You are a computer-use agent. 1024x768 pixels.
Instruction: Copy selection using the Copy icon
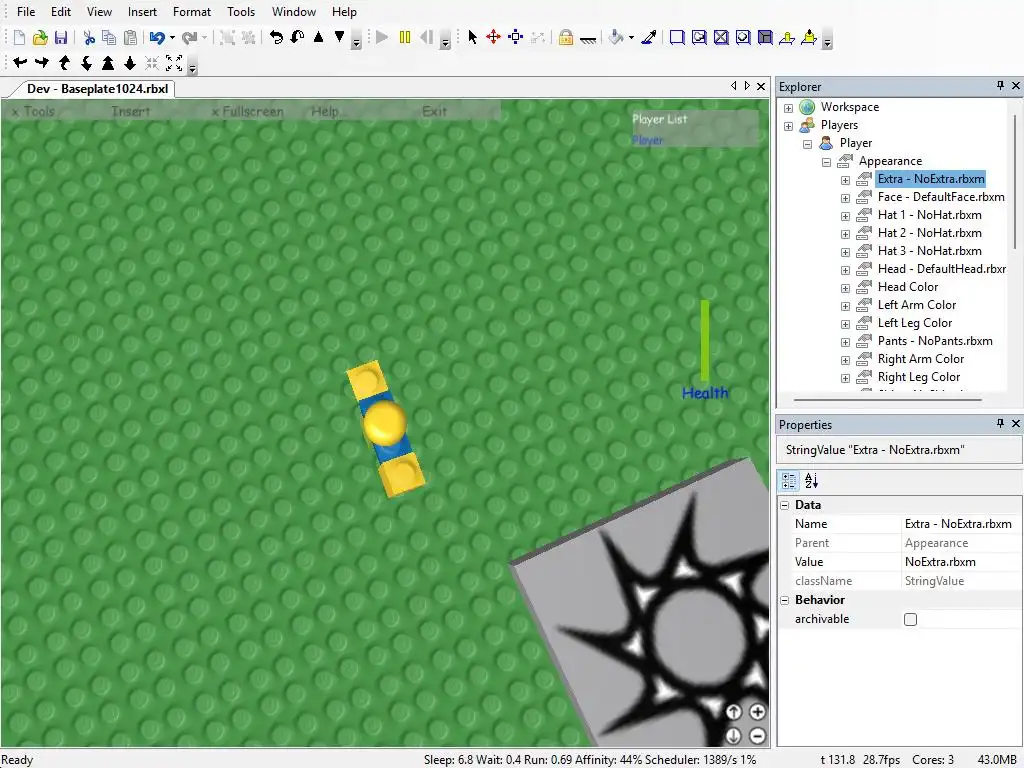coord(109,38)
